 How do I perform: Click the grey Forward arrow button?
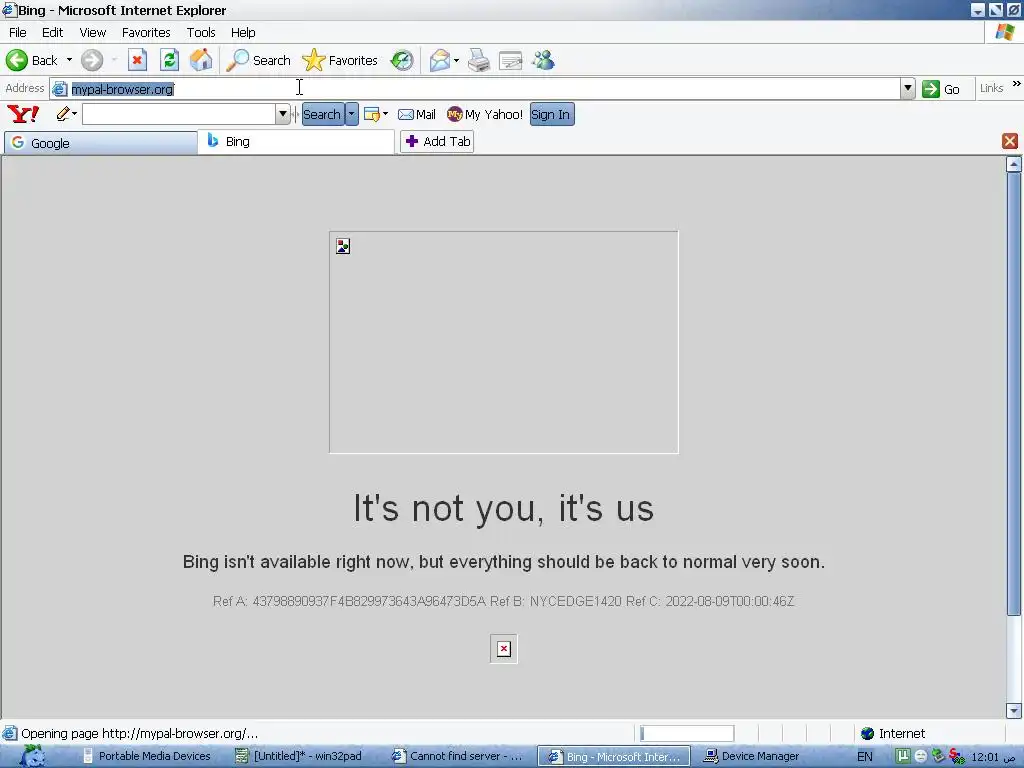[x=91, y=60]
